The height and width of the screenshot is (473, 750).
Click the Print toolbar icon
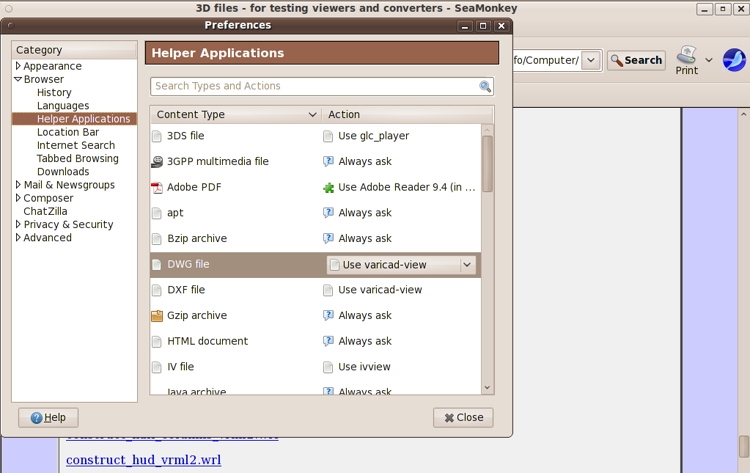[686, 56]
